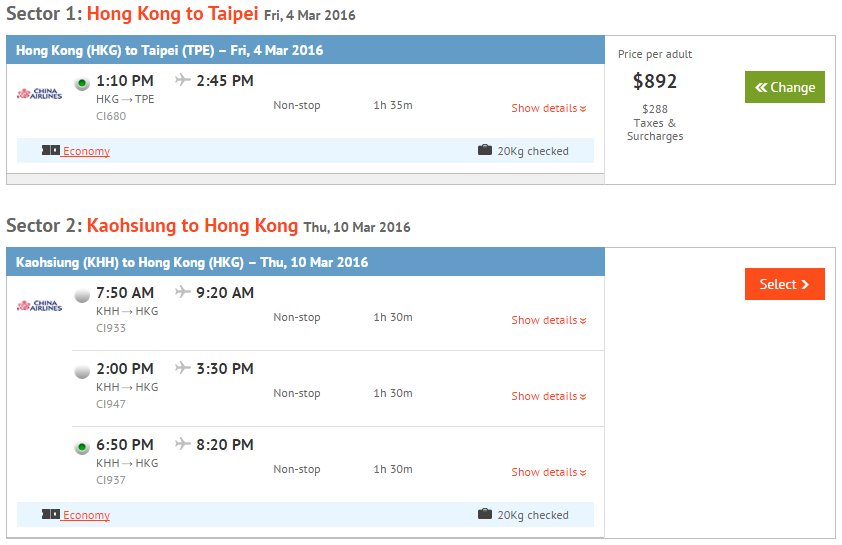Open the Economy link in Sector 1
Screen dimensions: 842x545
86,151
